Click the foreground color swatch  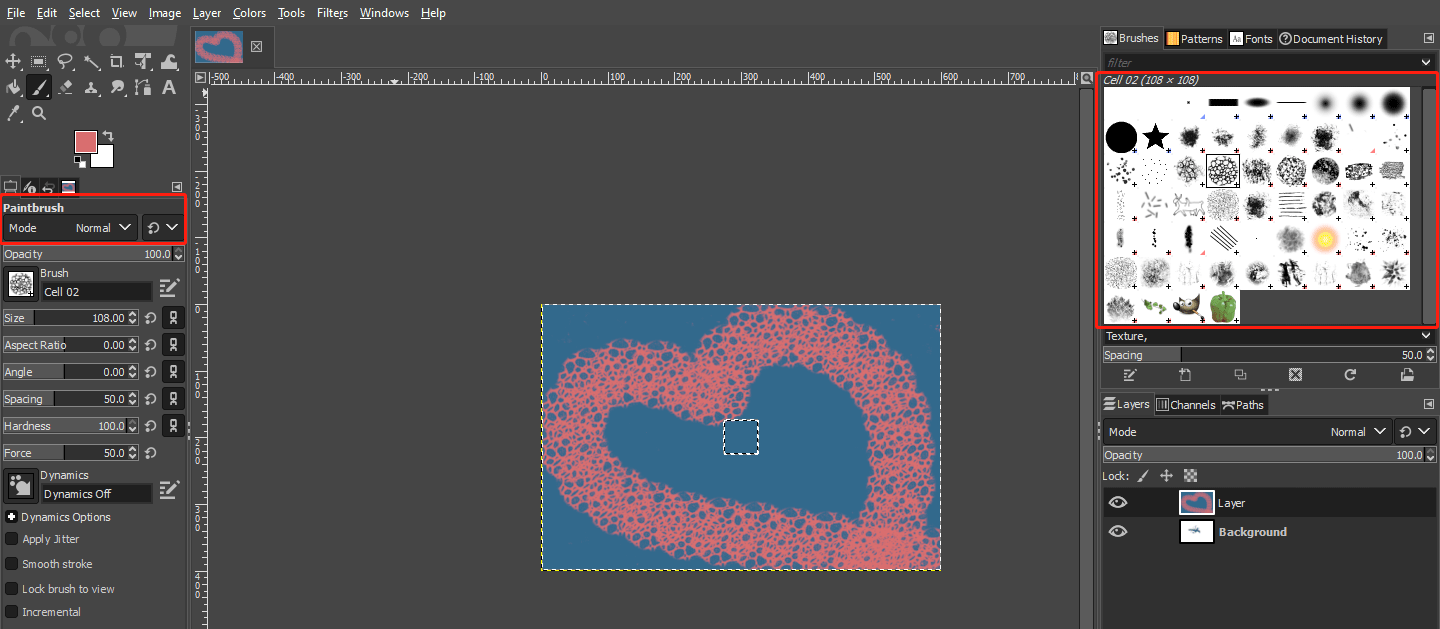pos(84,141)
